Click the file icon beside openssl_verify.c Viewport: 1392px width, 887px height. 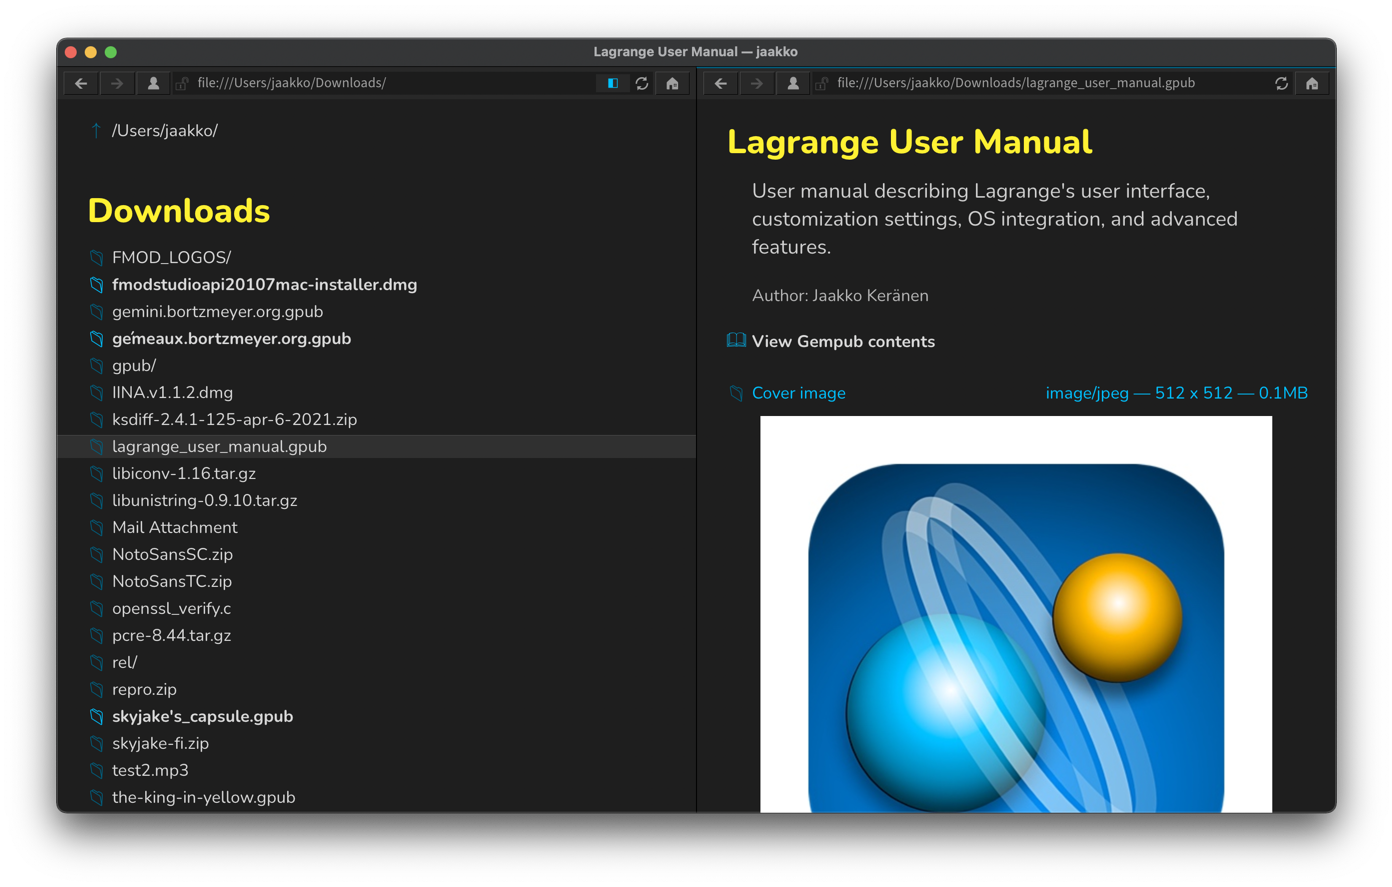point(96,609)
